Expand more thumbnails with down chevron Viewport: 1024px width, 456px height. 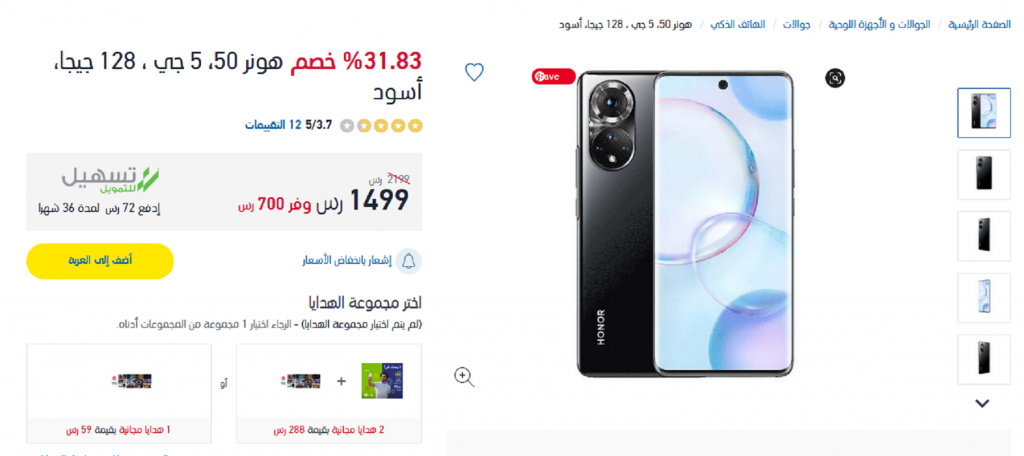click(x=982, y=404)
